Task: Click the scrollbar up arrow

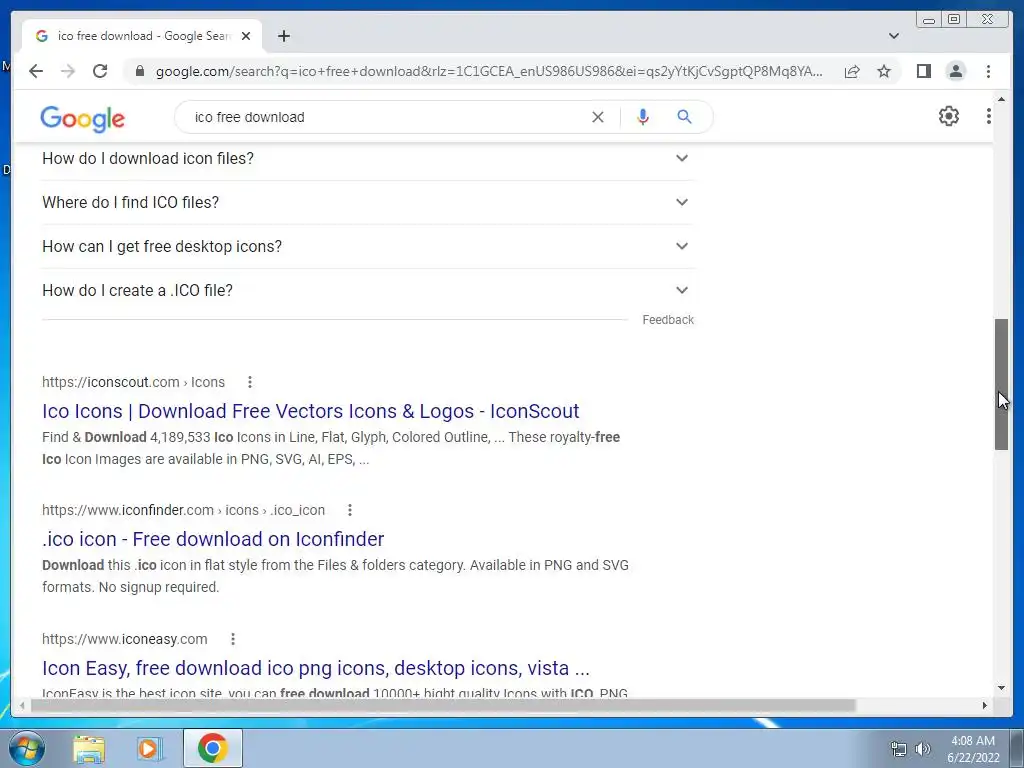Action: pyautogui.click(x=1001, y=99)
